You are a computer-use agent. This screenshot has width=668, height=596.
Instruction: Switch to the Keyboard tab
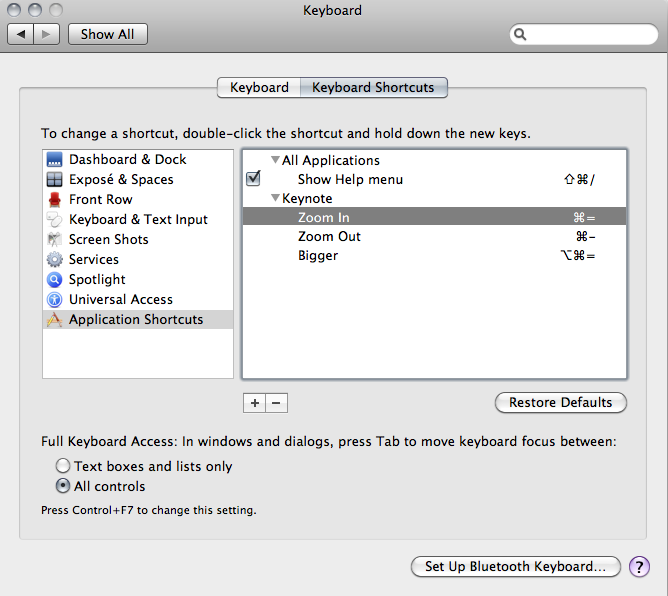(x=259, y=88)
